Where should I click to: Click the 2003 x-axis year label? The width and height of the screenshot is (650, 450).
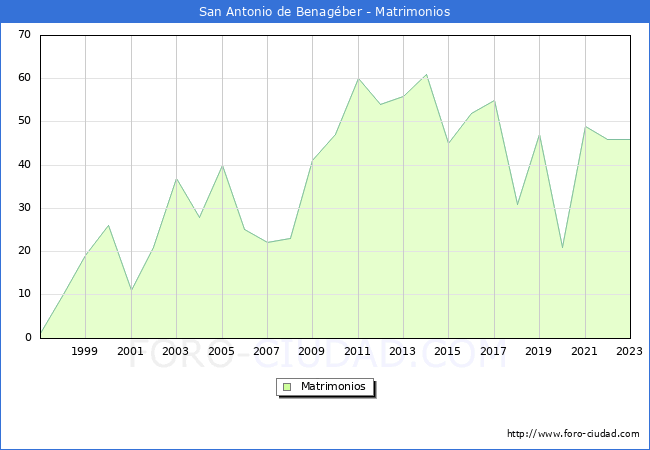[x=176, y=351]
